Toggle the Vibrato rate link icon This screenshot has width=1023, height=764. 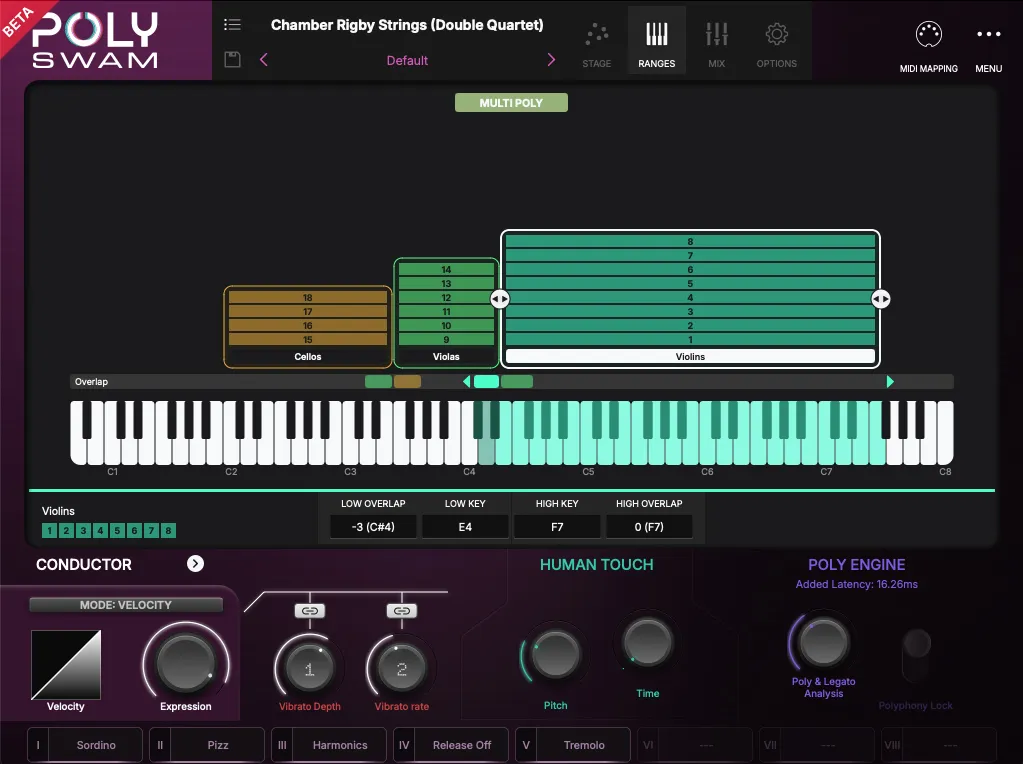[x=402, y=611]
